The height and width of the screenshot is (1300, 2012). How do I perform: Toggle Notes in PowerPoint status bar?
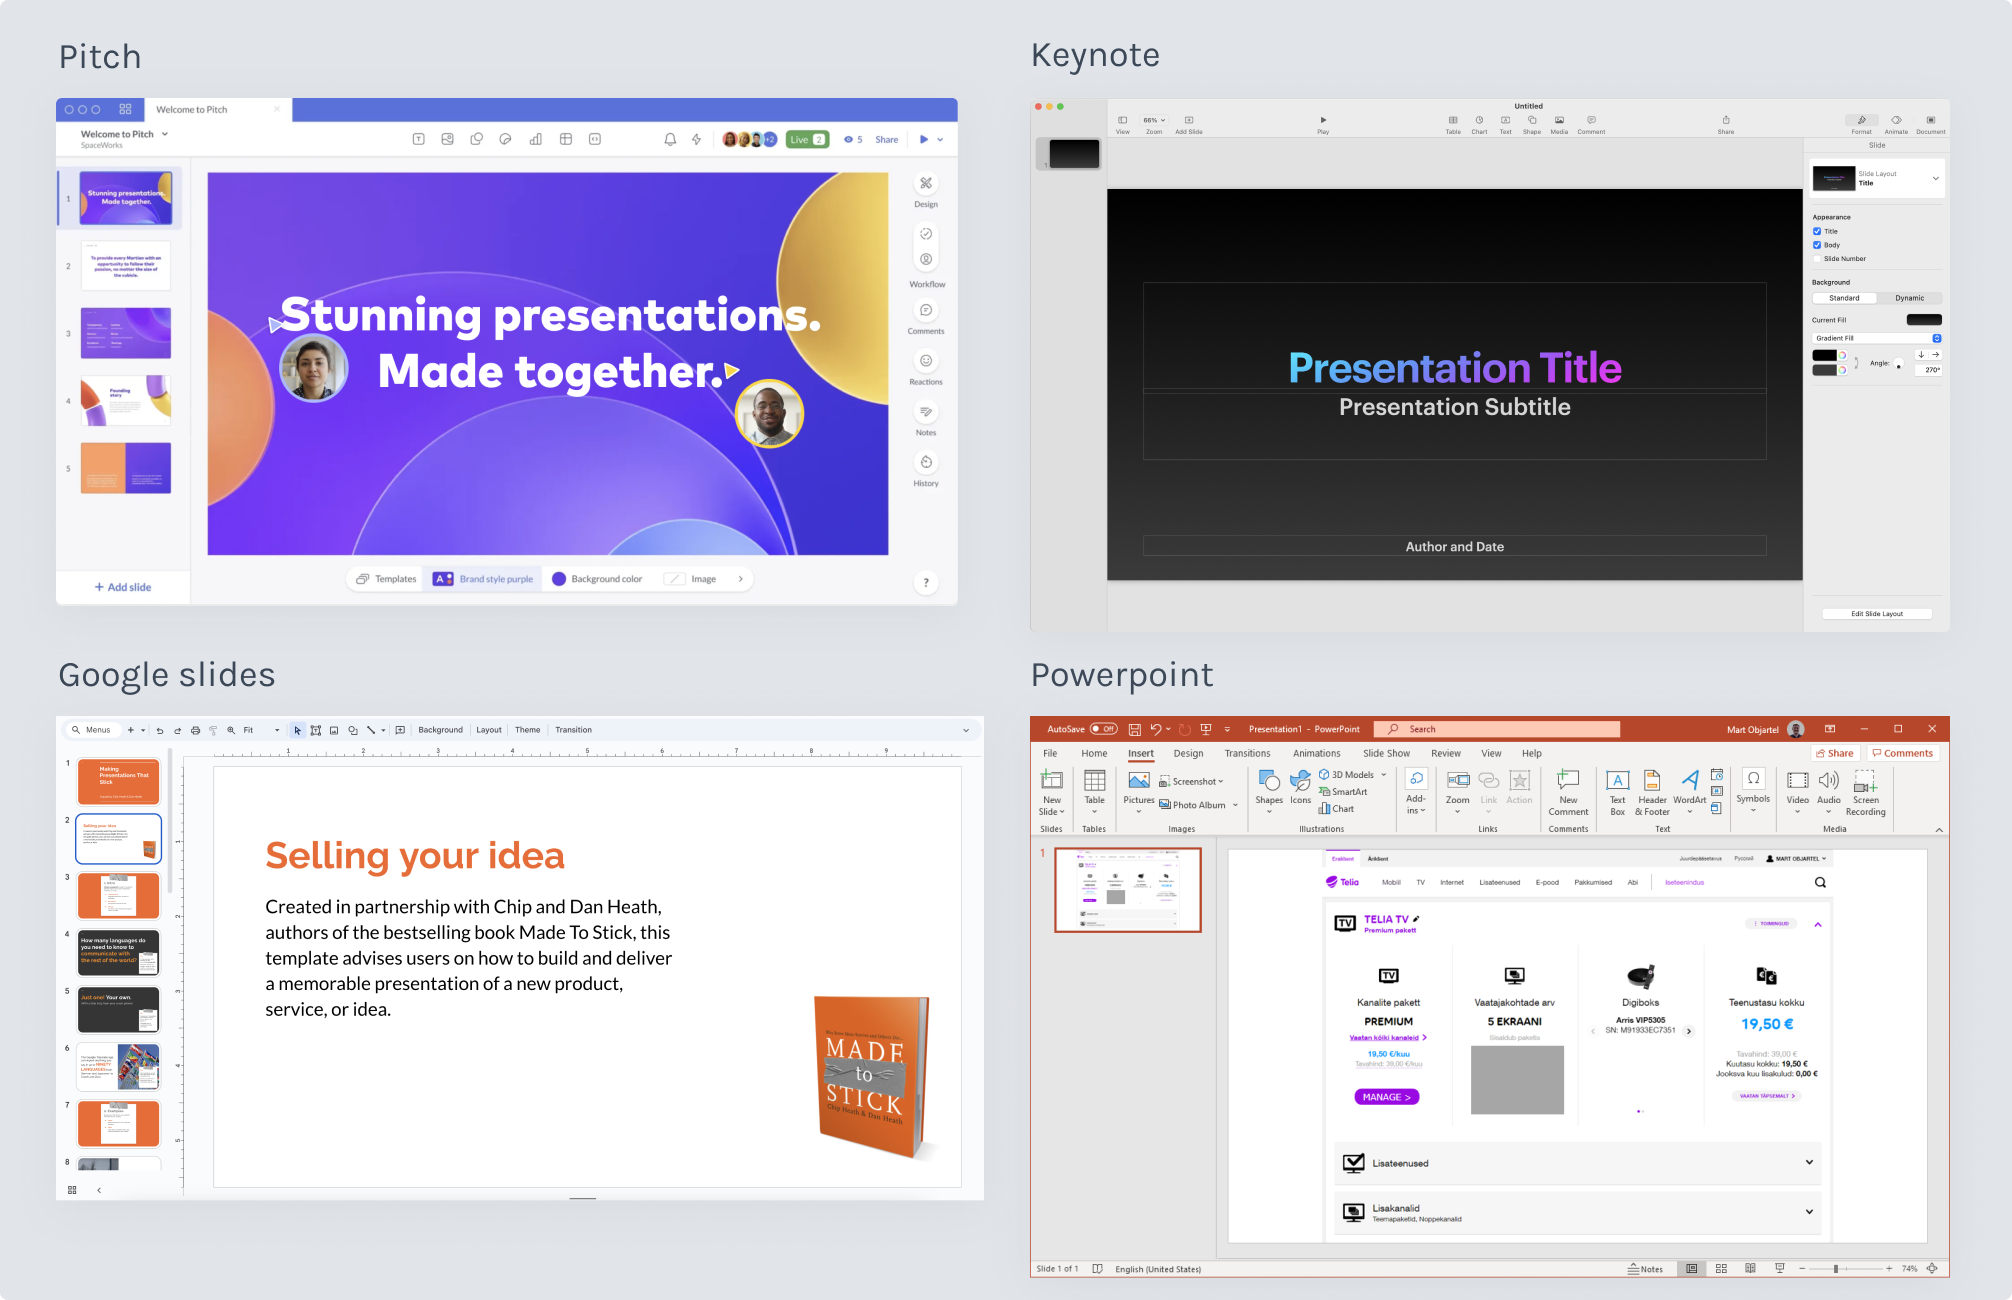point(1646,1269)
